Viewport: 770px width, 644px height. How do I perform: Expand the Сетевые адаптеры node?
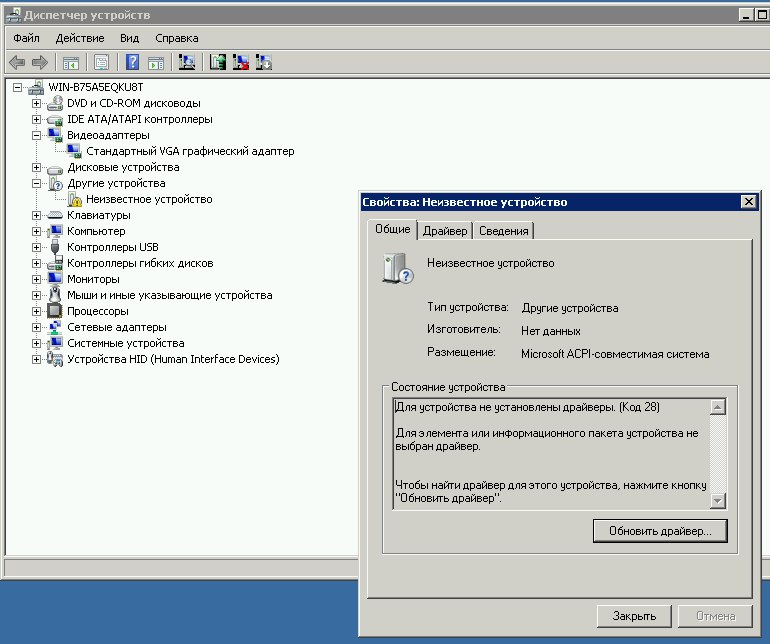pos(36,327)
